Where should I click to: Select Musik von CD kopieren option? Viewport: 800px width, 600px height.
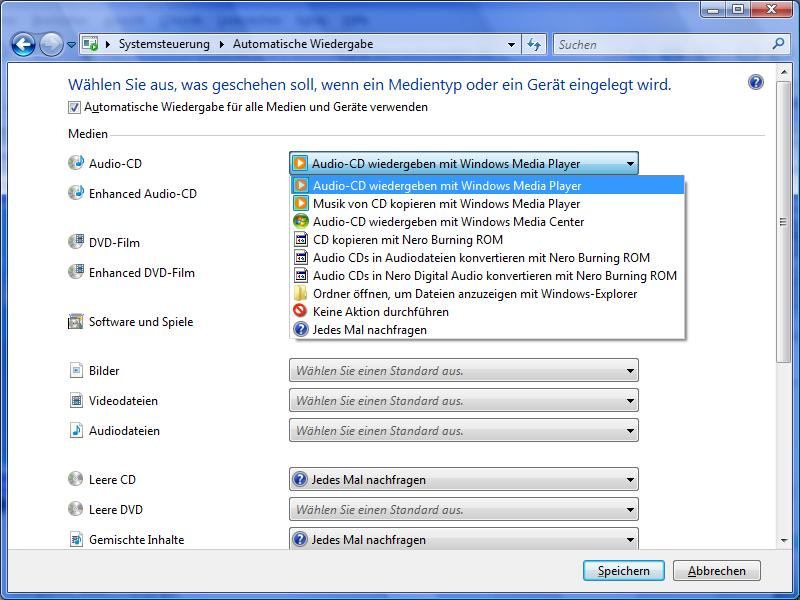(487, 204)
